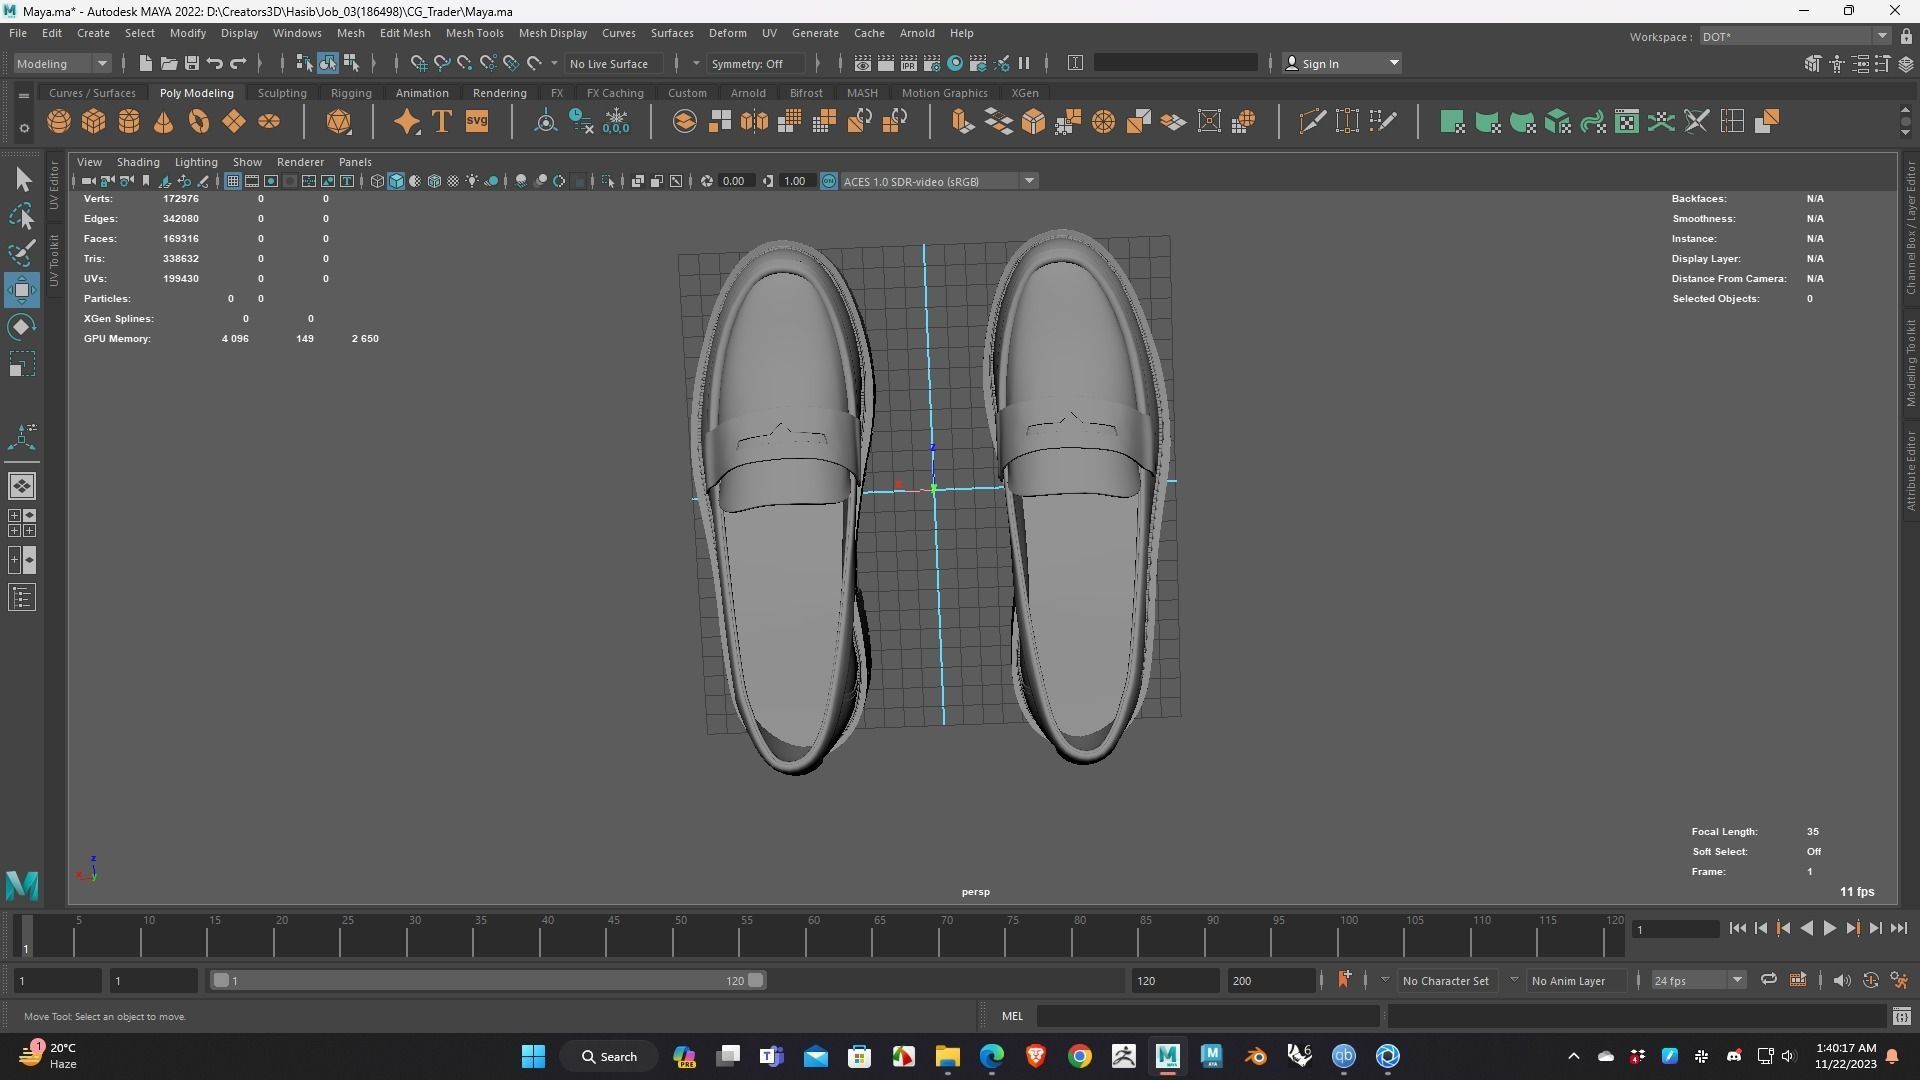
Task: Create a polygon cone from the shelf
Action: [164, 122]
